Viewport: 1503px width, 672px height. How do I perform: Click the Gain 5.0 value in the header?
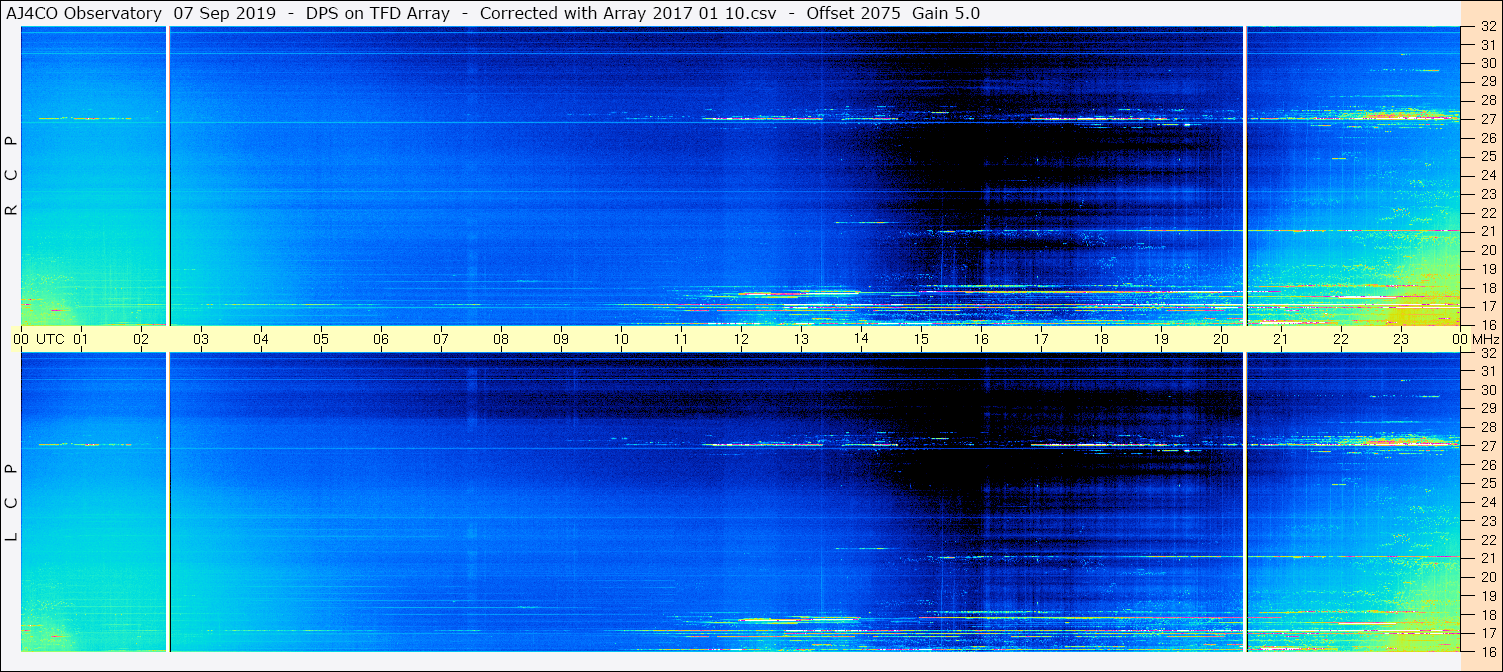(946, 13)
